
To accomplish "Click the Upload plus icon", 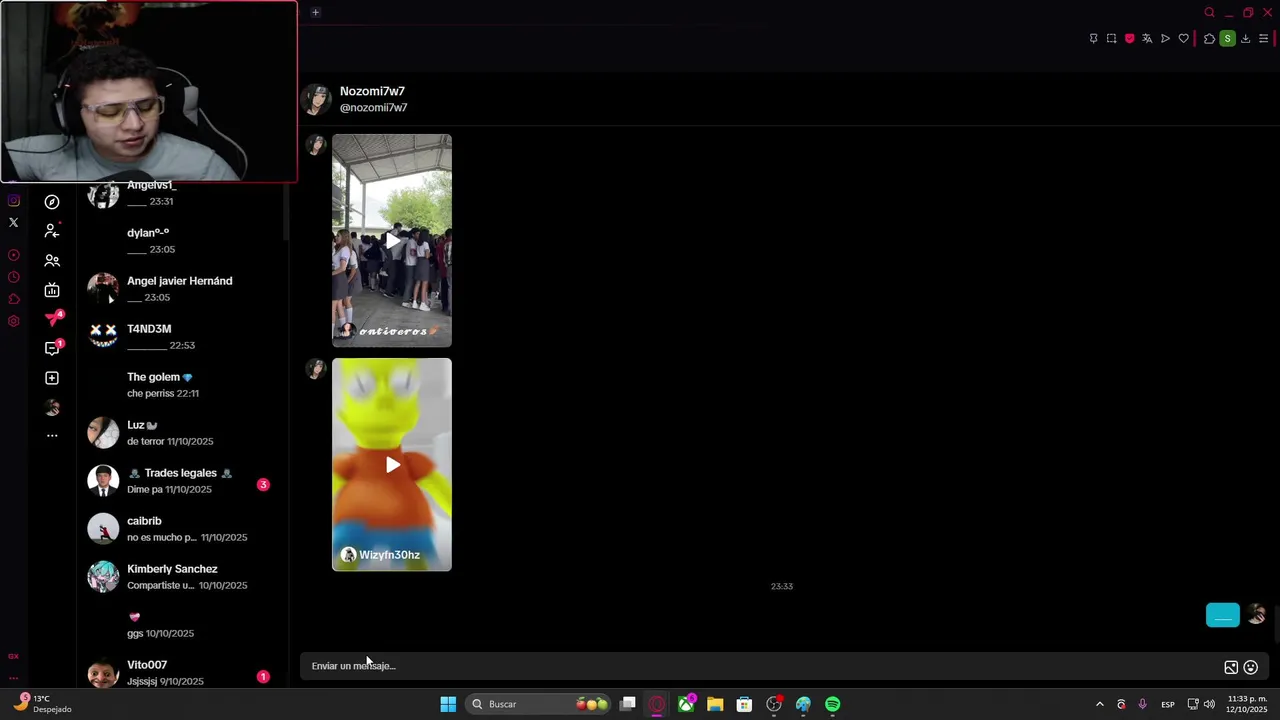I will pyautogui.click(x=52, y=378).
